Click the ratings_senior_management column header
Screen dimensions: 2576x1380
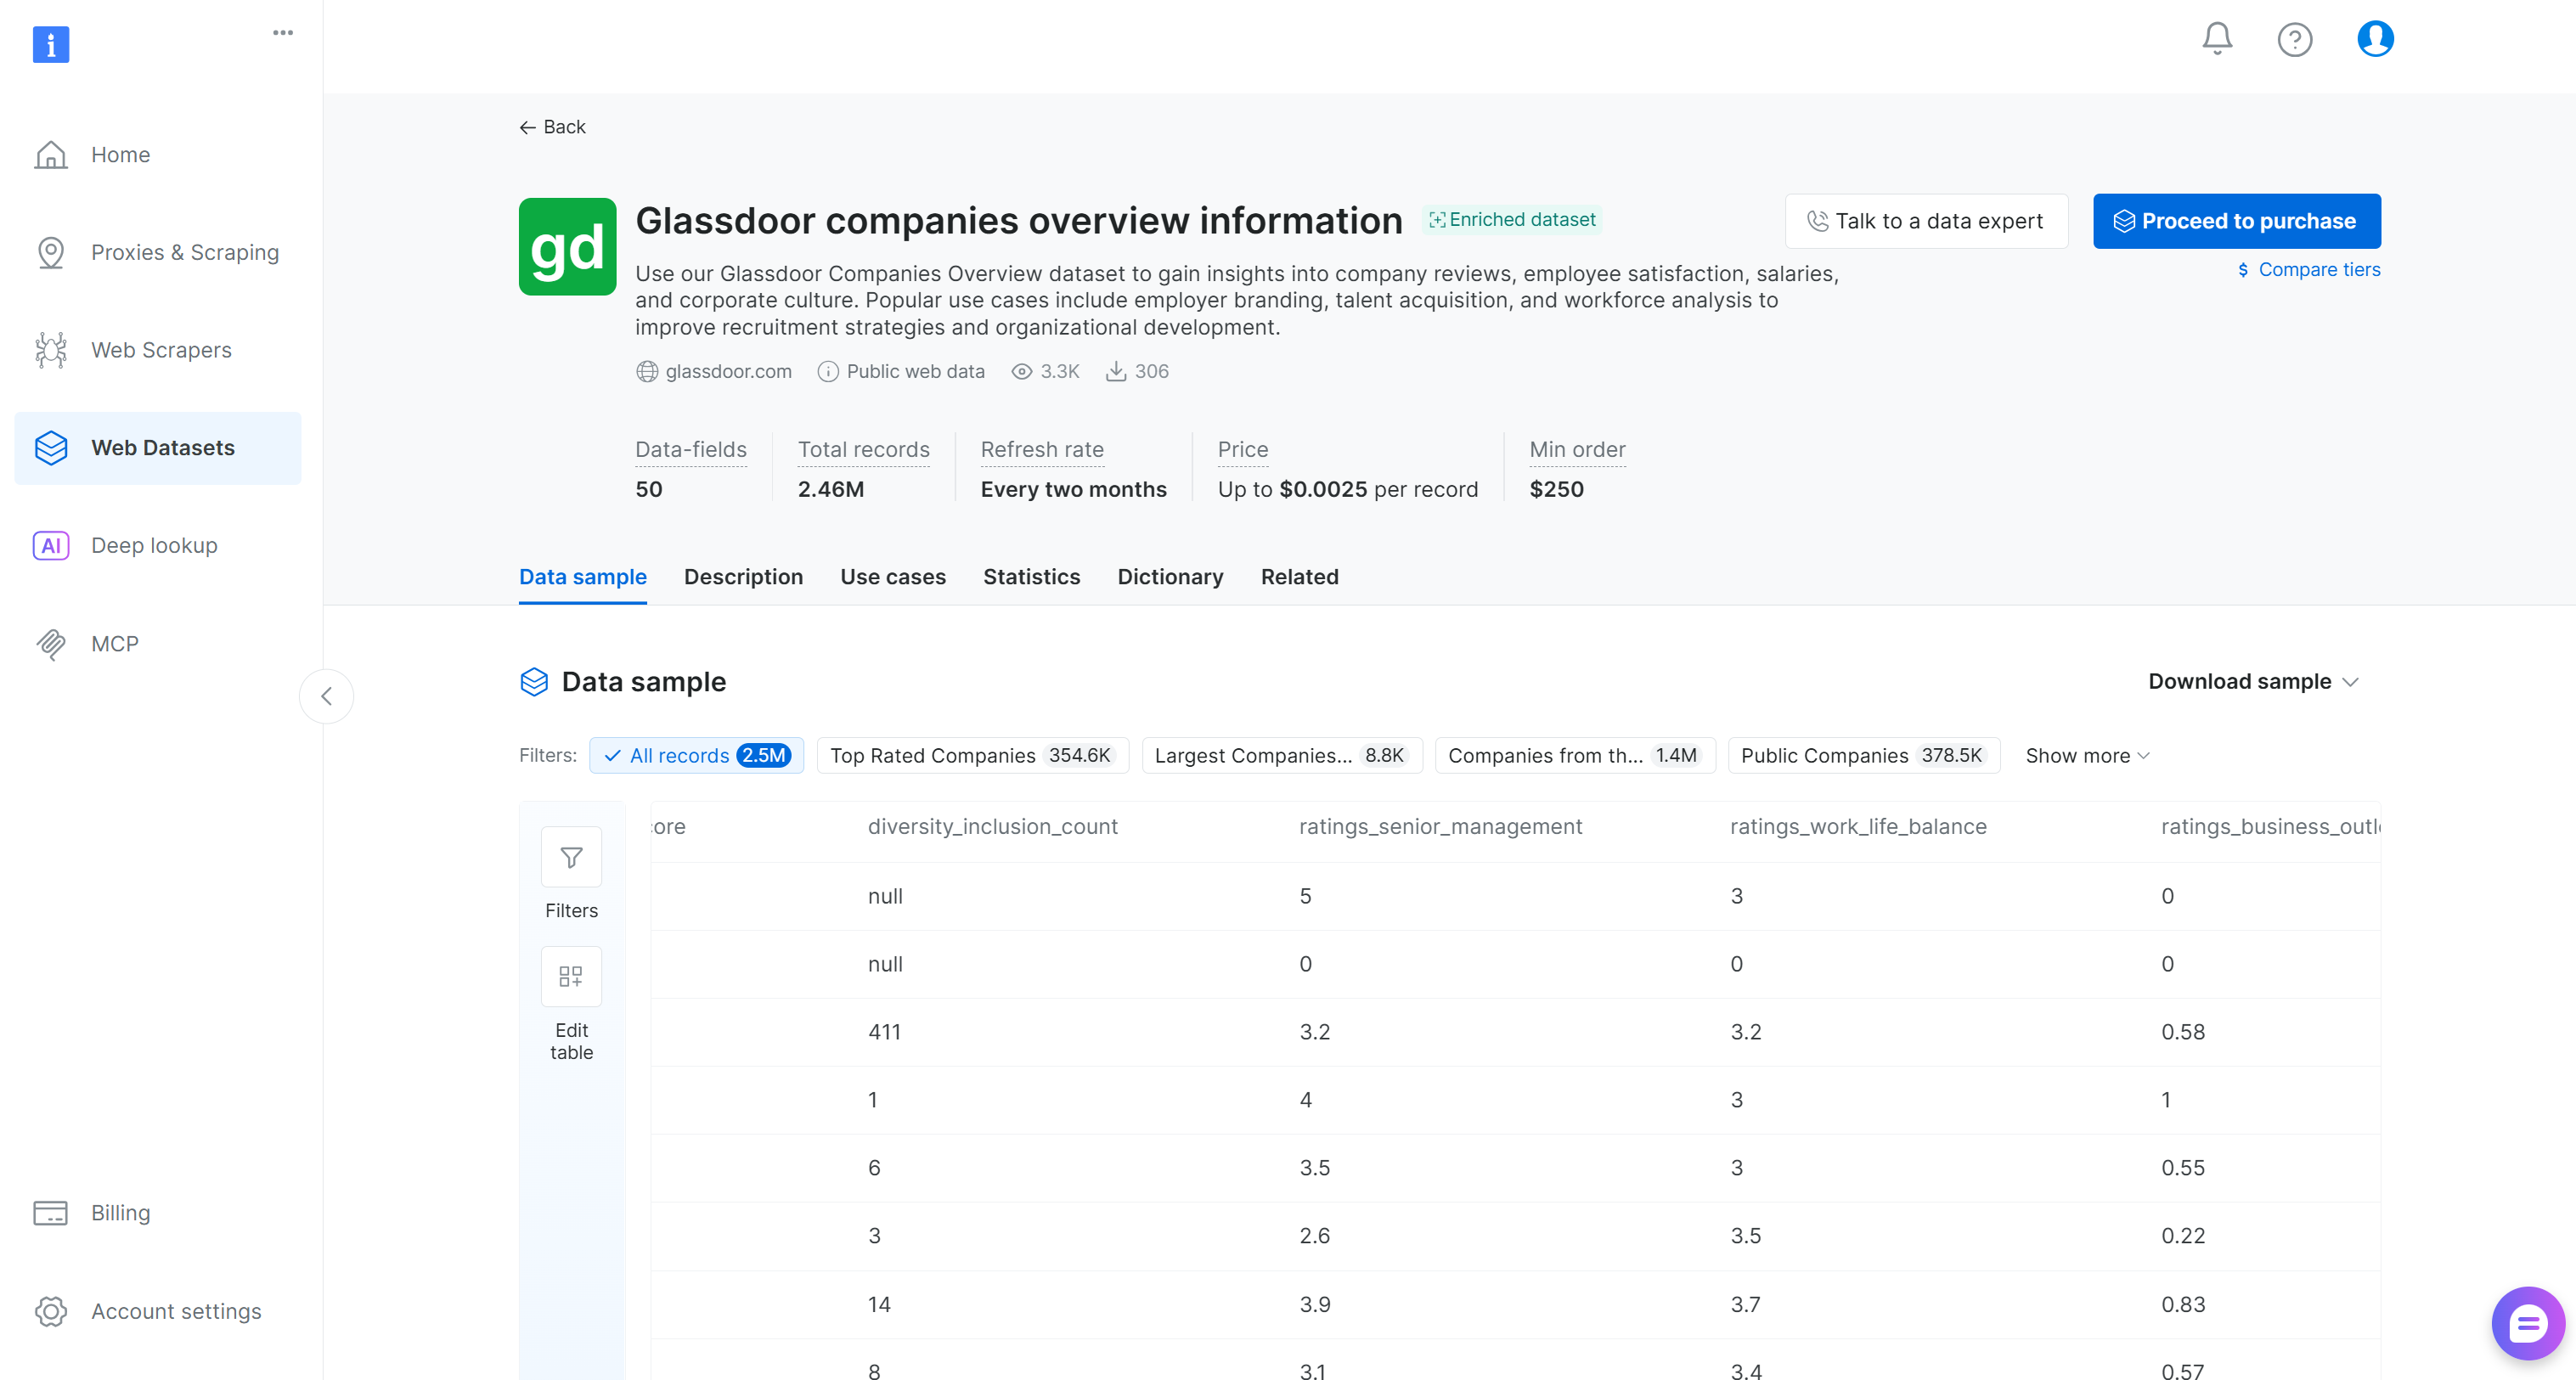[1440, 827]
